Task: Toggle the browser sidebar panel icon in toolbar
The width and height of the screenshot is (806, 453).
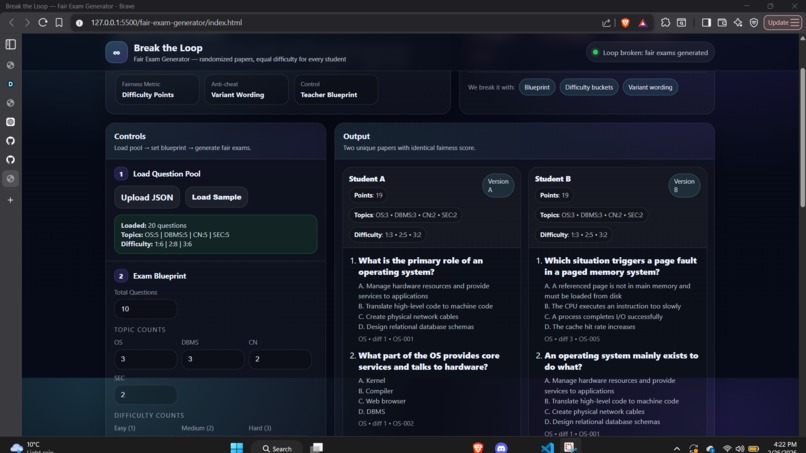Action: (x=706, y=23)
